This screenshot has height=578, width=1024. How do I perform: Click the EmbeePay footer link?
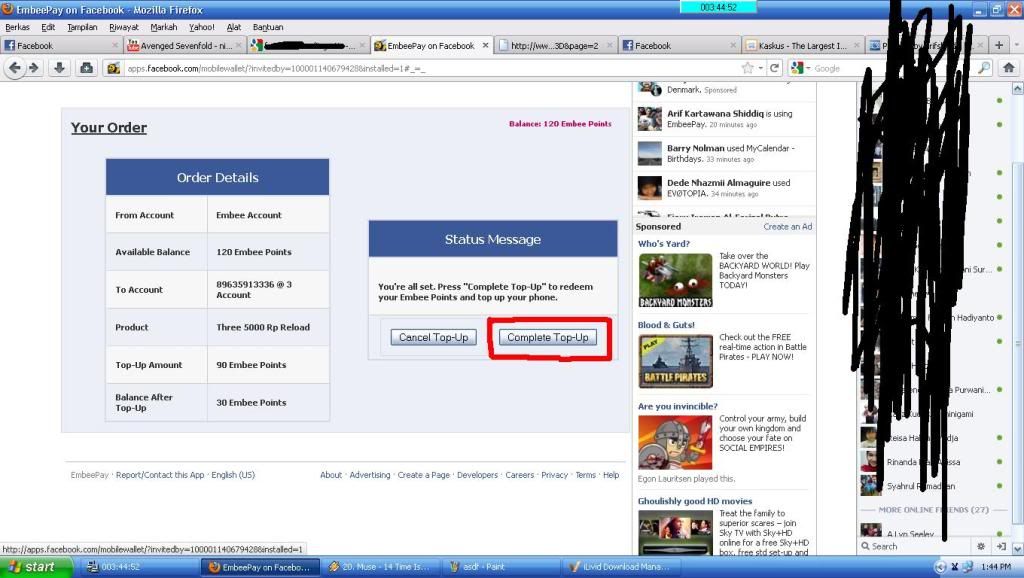[89, 475]
